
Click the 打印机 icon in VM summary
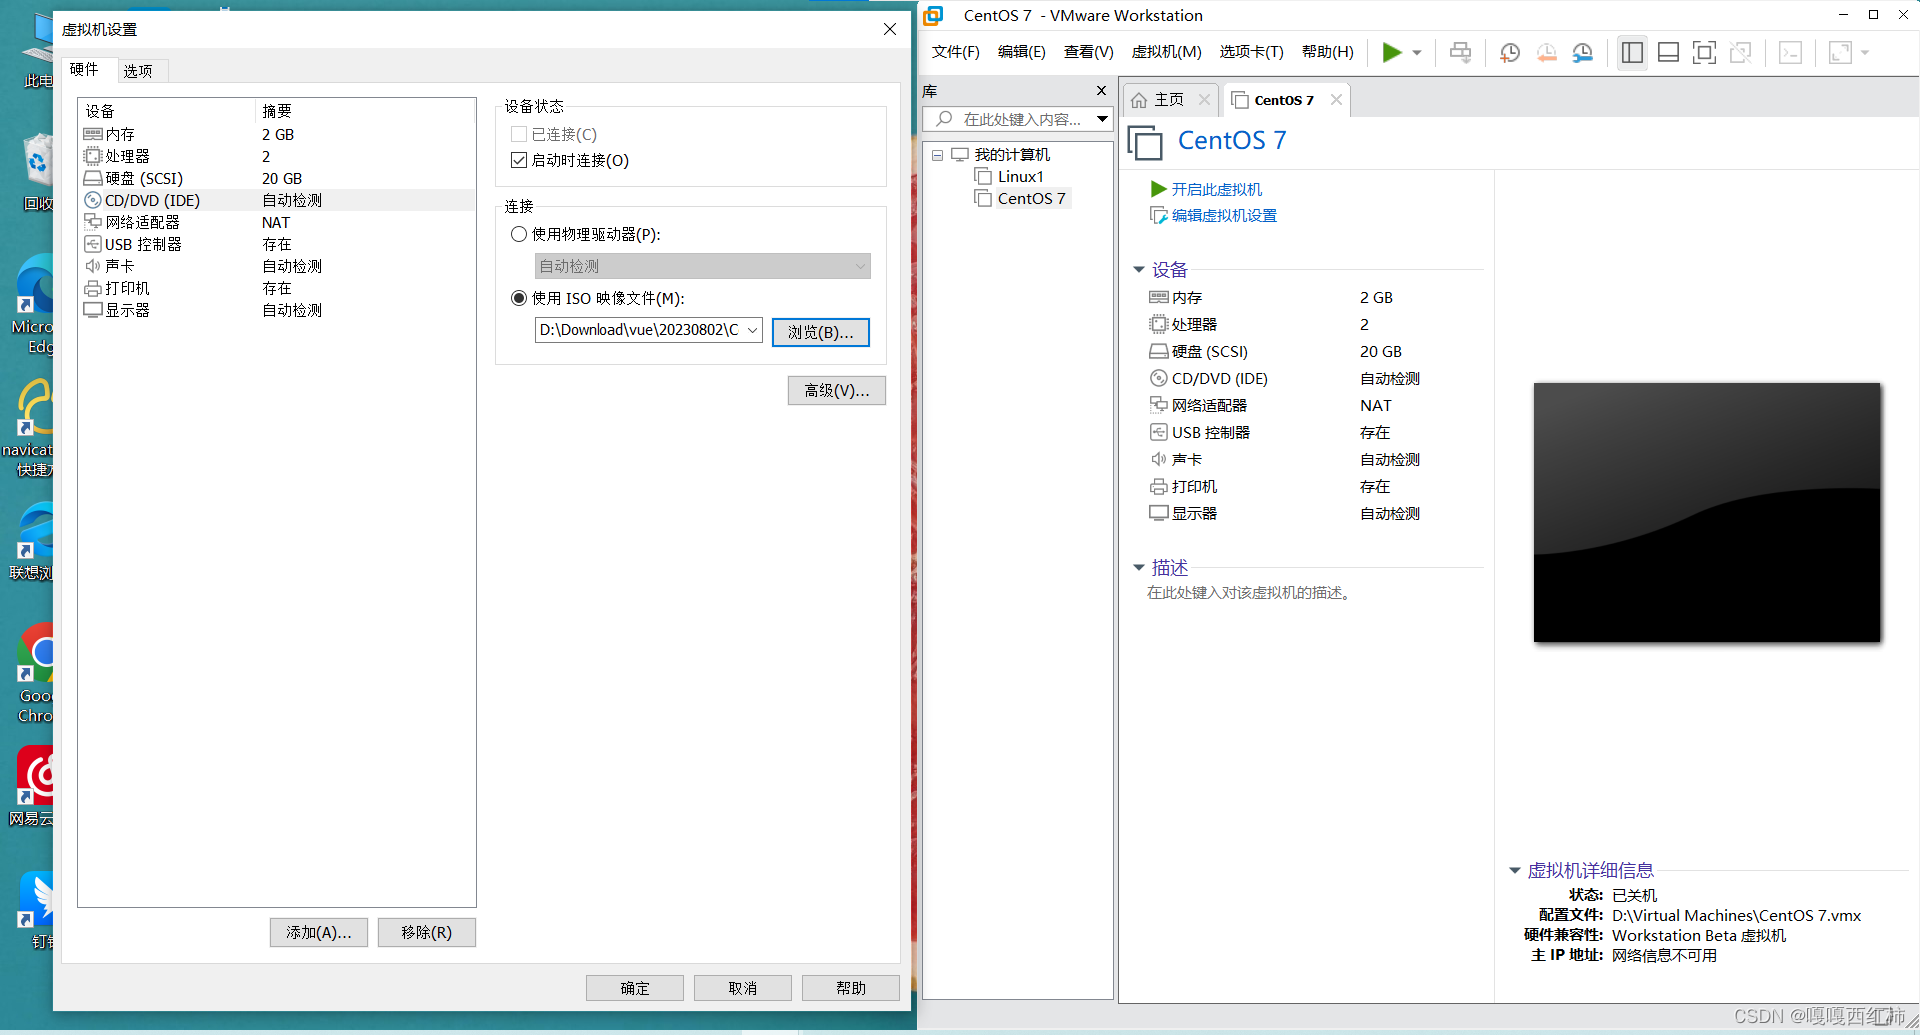pos(1159,486)
